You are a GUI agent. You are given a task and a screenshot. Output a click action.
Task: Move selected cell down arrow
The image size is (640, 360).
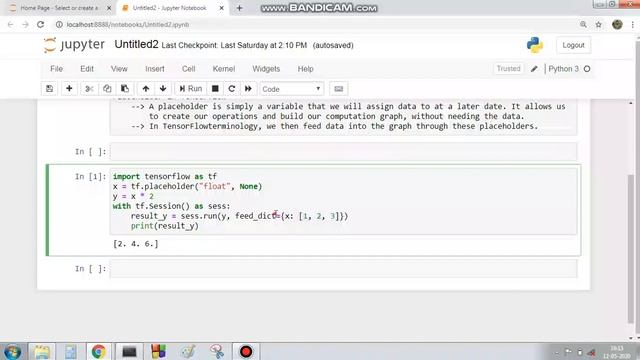click(x=163, y=89)
